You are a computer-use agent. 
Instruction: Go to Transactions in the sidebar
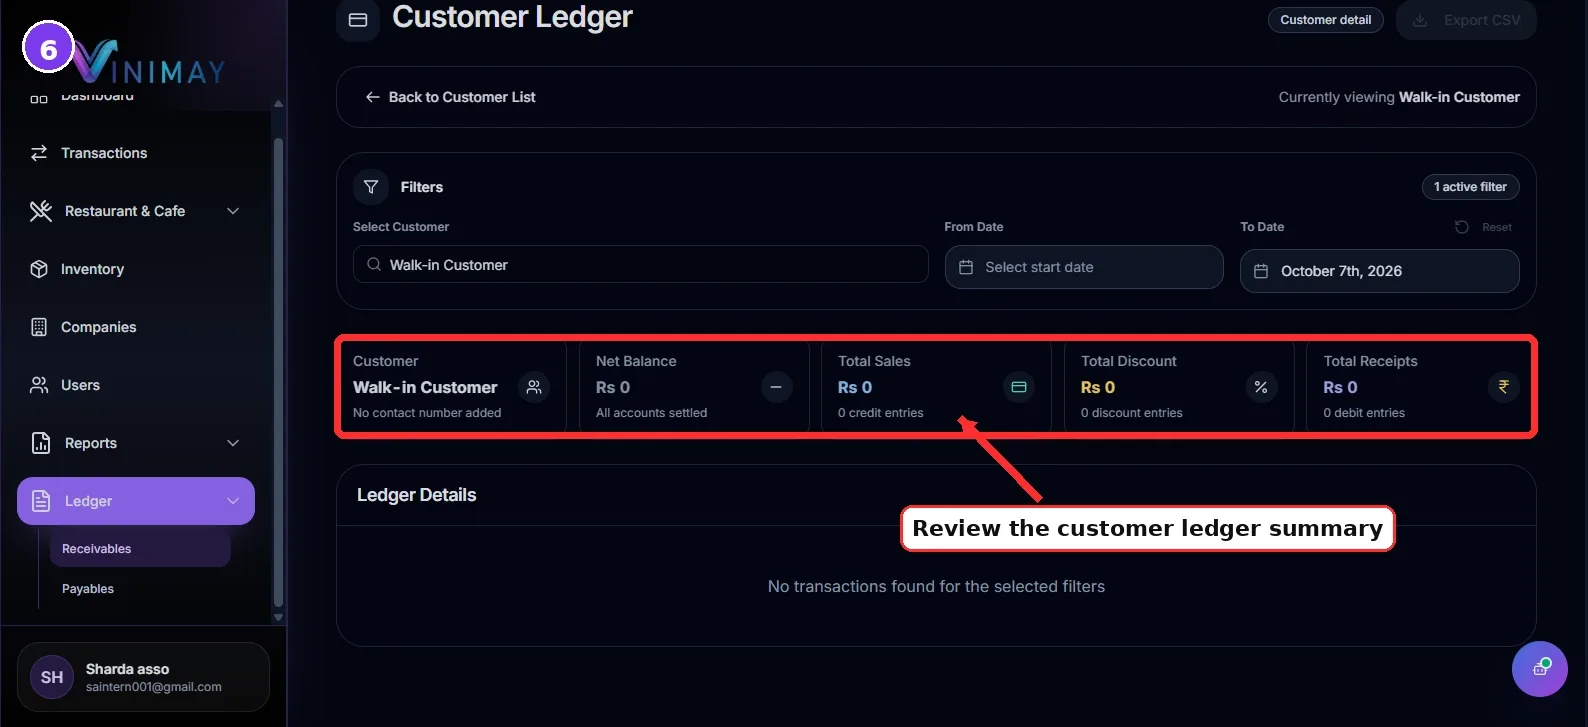[136, 153]
